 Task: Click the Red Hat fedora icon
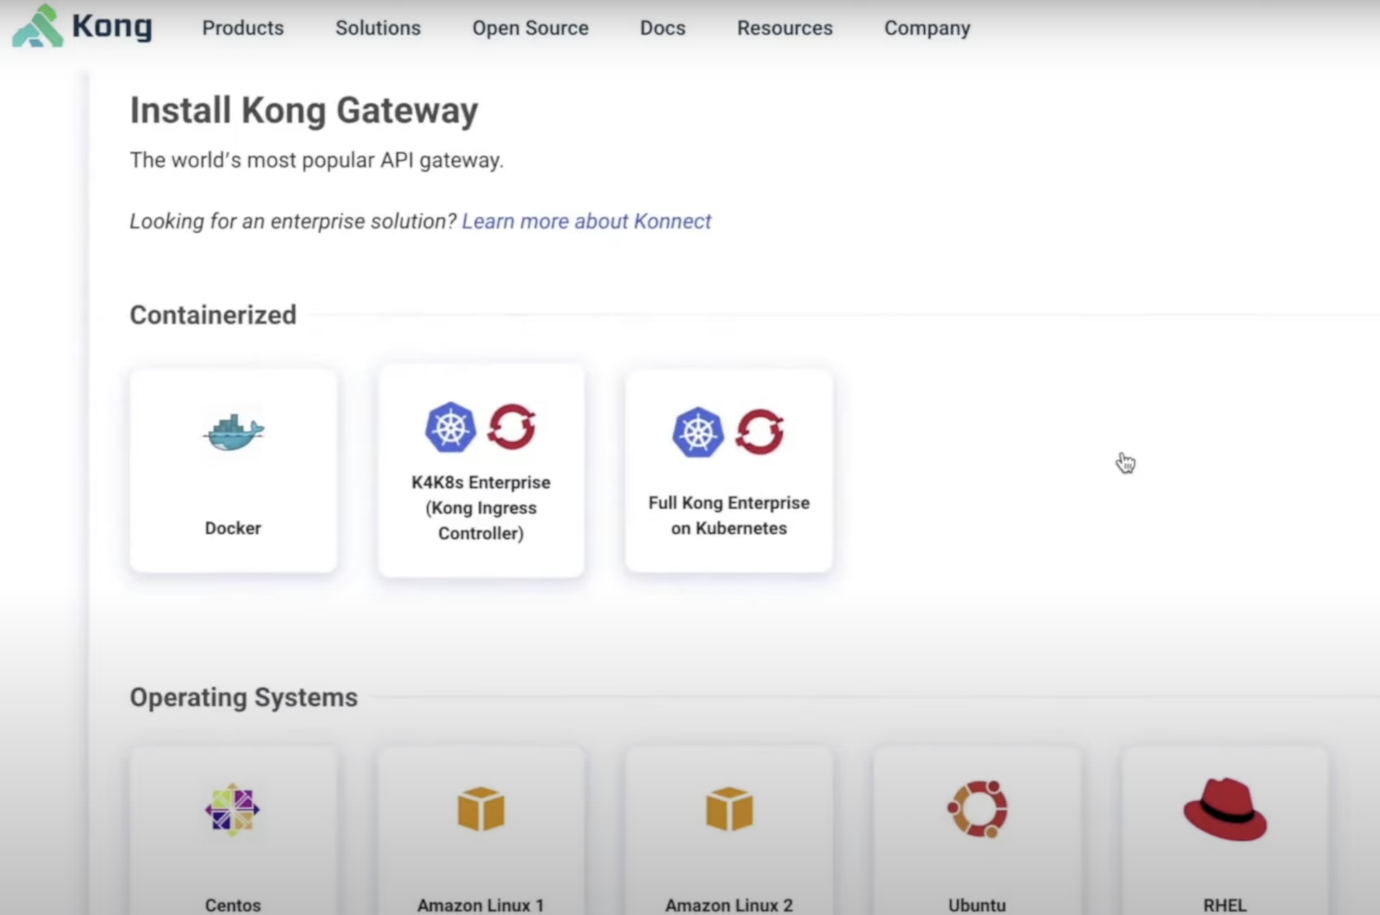point(1224,809)
